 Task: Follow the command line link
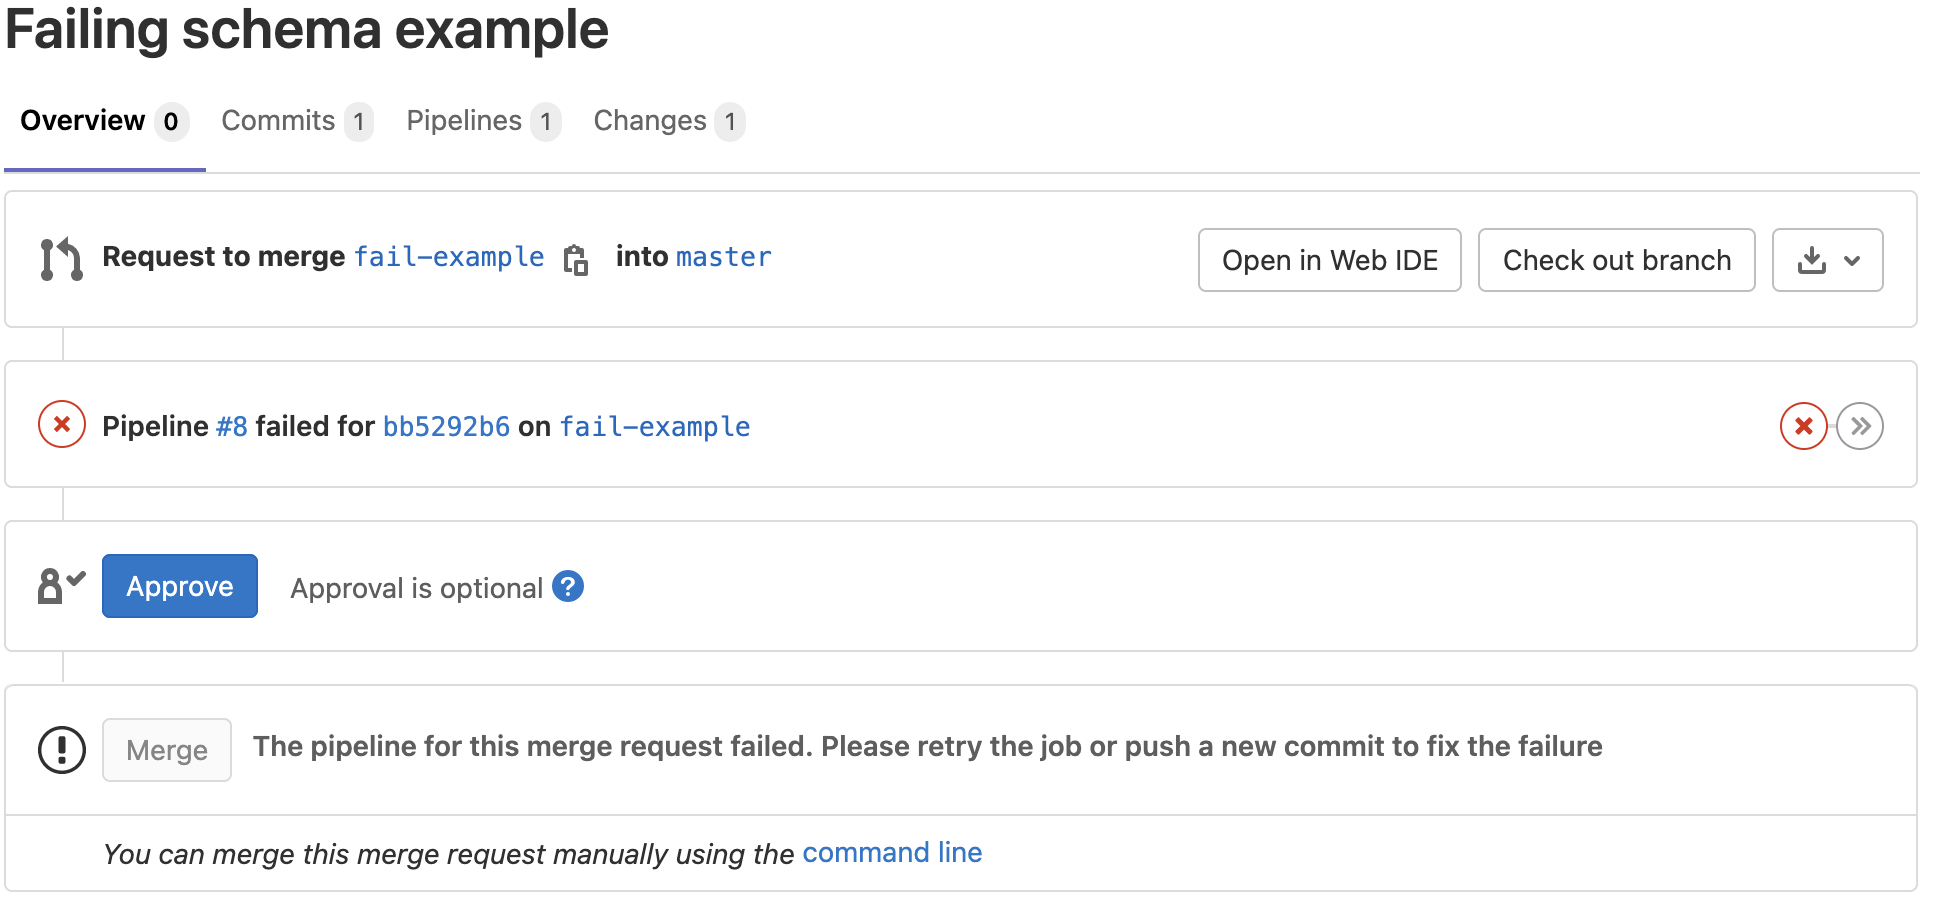click(892, 853)
